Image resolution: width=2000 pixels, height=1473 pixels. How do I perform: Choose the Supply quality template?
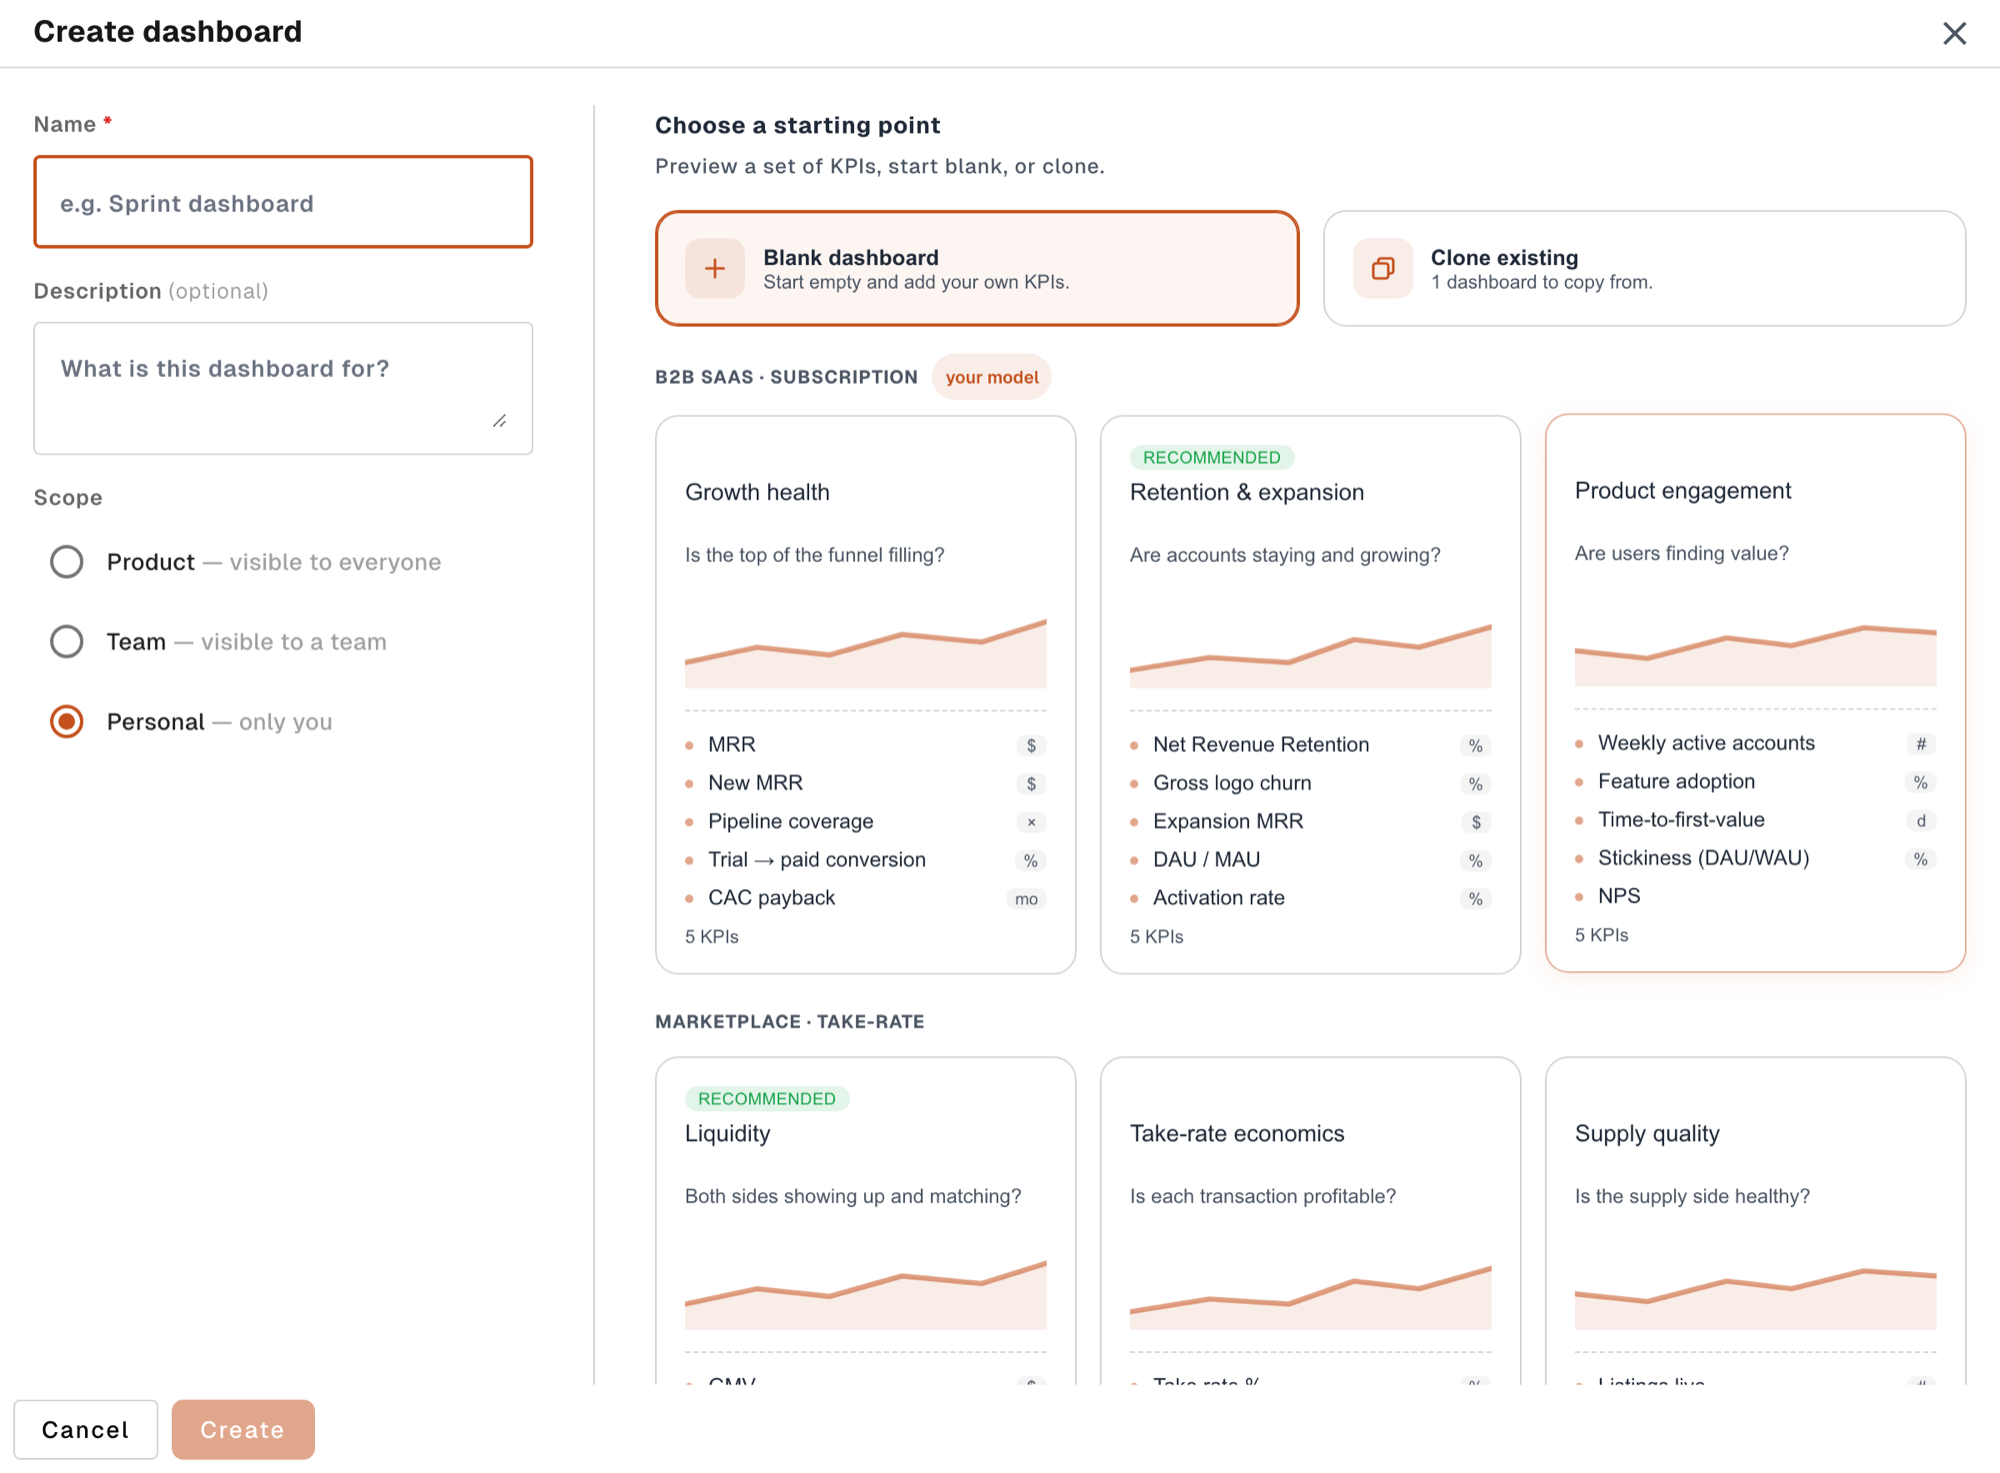click(x=1755, y=1220)
